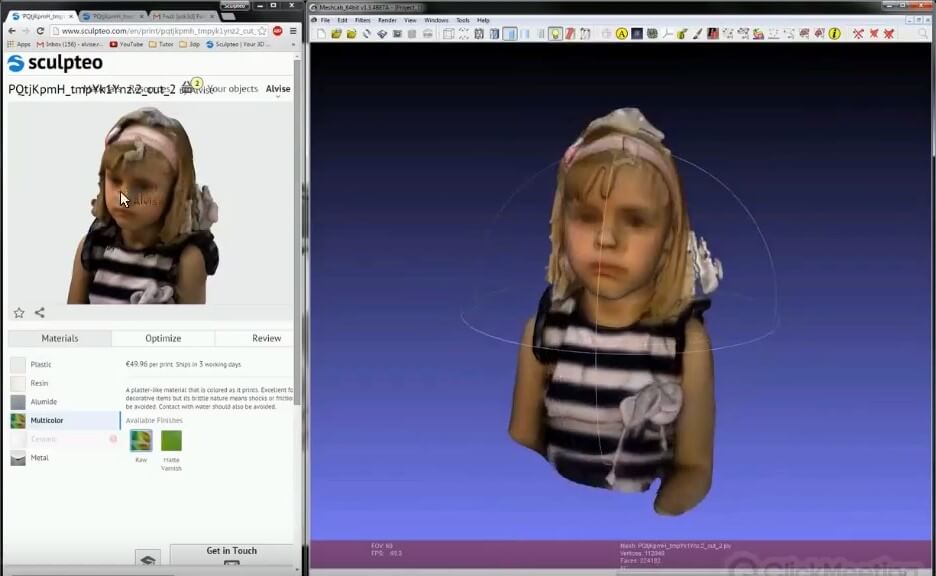Choose the Matte Varnish green finish swatch
Image resolution: width=936 pixels, height=576 pixels.
tap(171, 441)
